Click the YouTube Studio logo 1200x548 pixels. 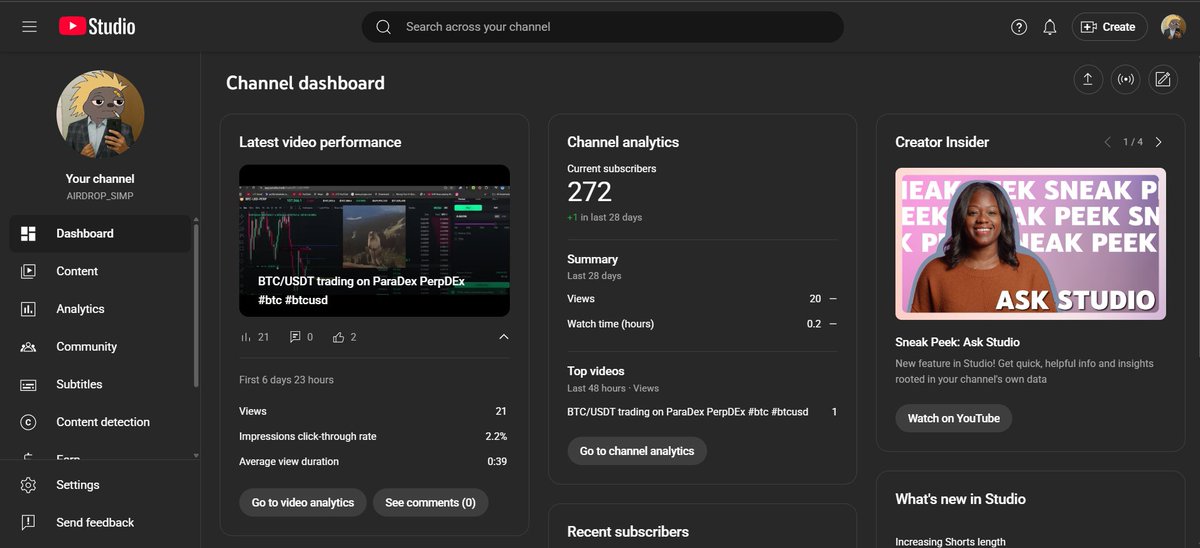97,27
